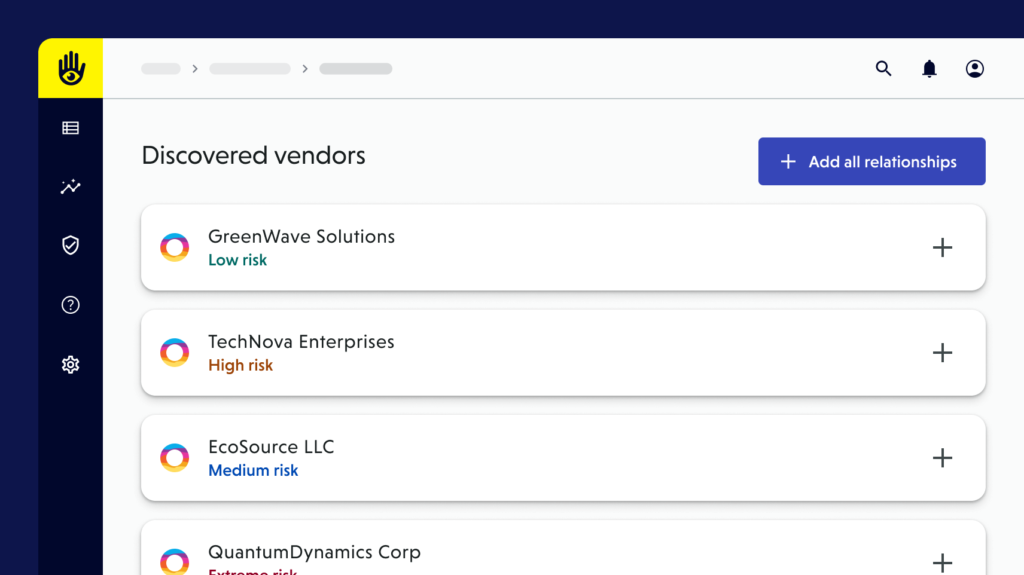
Task: Open notifications bell icon
Action: [929, 69]
